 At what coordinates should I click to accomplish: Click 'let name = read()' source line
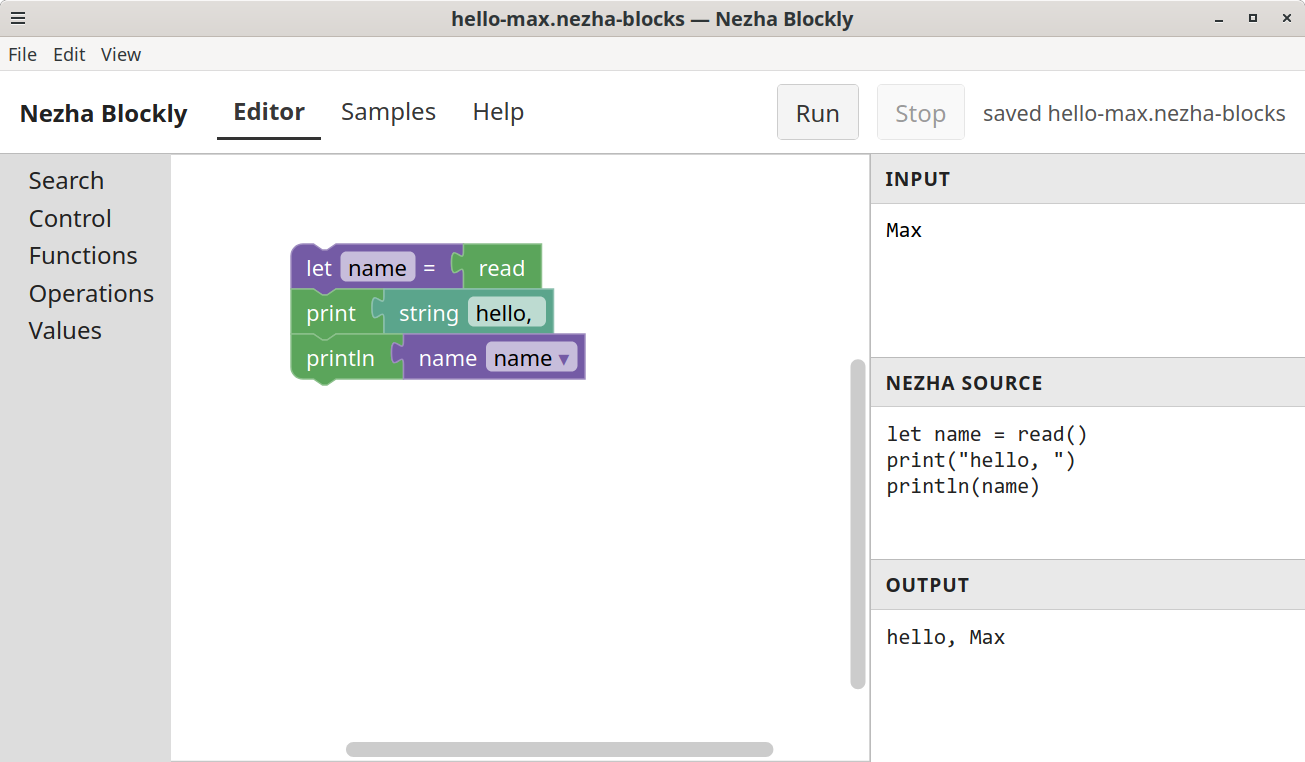click(x=987, y=435)
